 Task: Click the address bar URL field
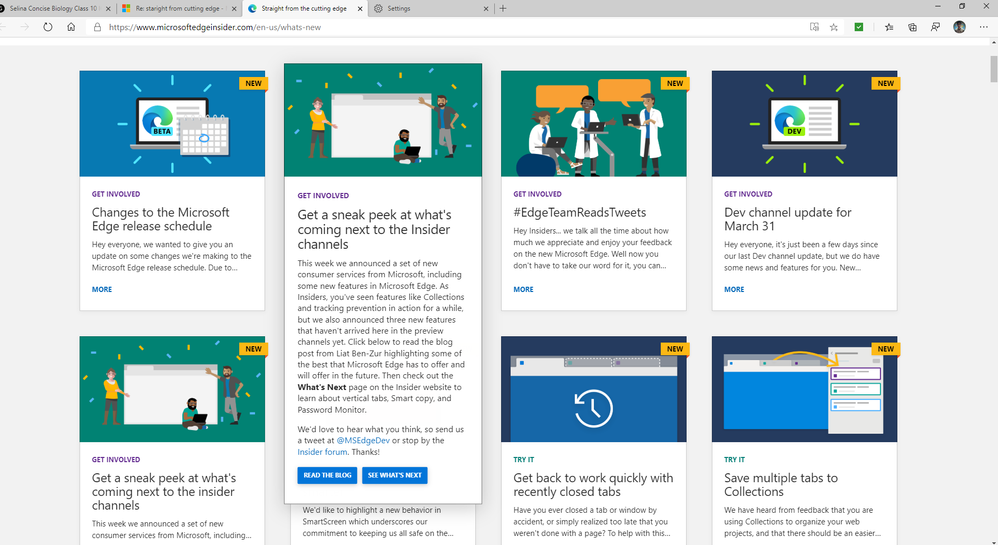coord(446,27)
